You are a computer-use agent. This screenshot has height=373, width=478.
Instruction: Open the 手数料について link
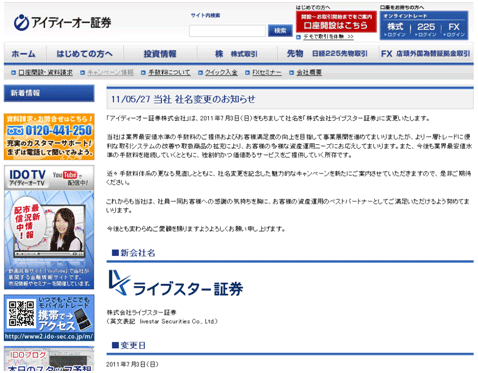[169, 72]
